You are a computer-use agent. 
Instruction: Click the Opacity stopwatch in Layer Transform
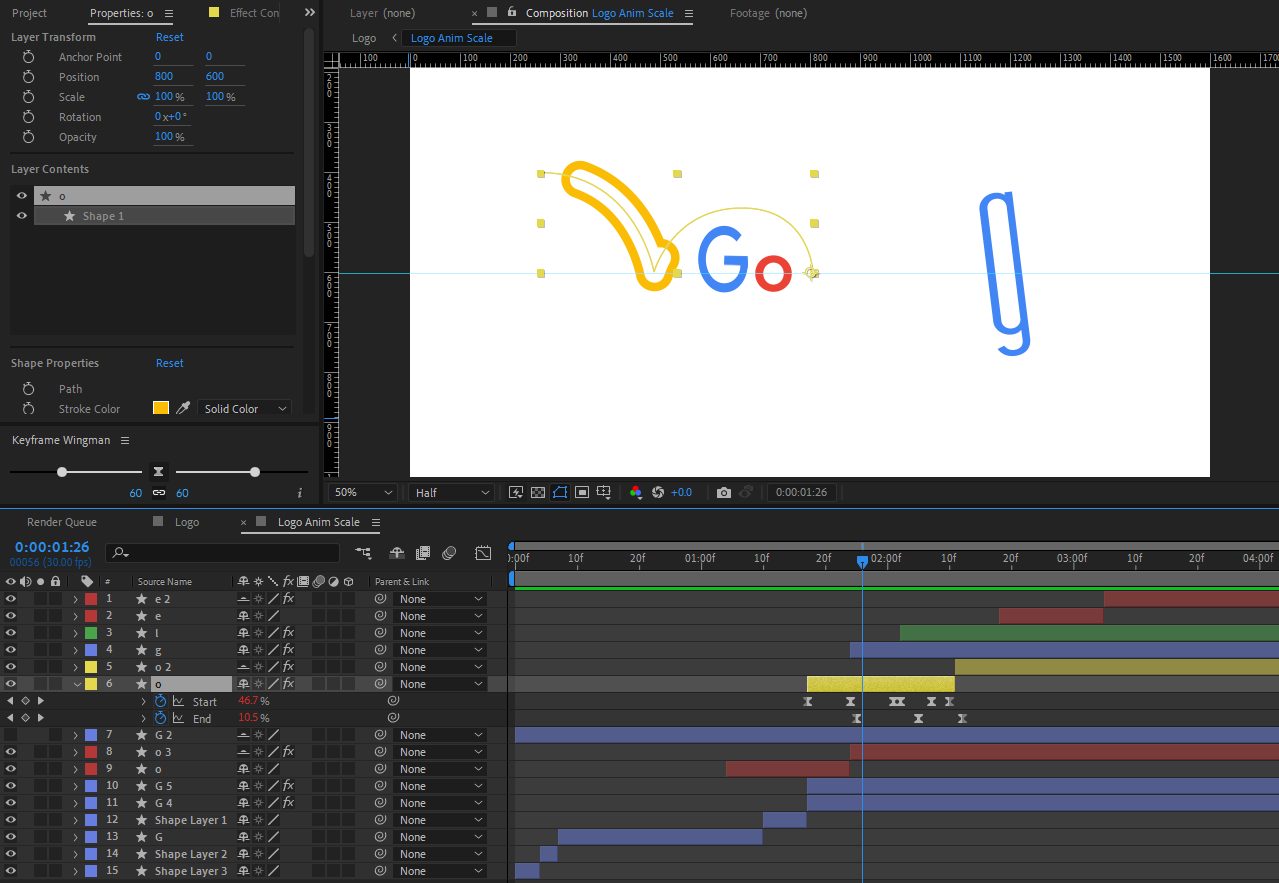[28, 137]
